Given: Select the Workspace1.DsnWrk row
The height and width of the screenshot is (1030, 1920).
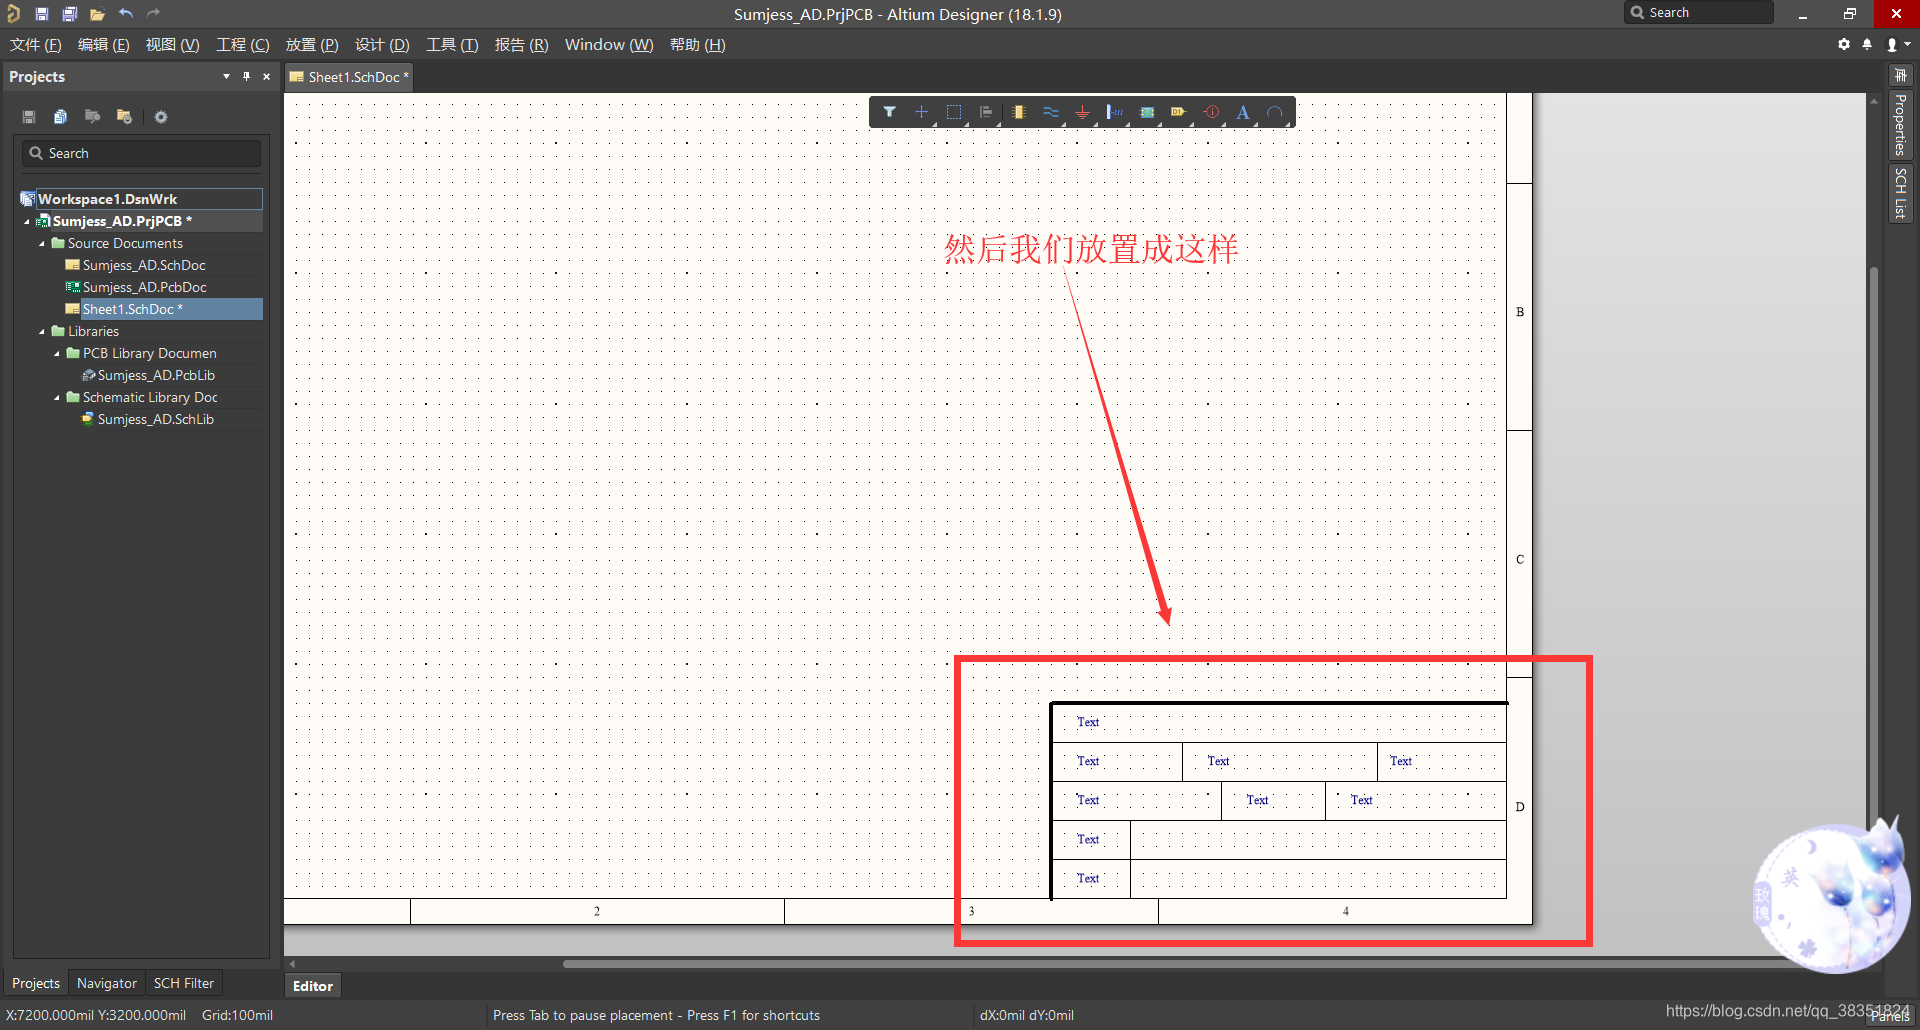Looking at the screenshot, I should tap(141, 199).
